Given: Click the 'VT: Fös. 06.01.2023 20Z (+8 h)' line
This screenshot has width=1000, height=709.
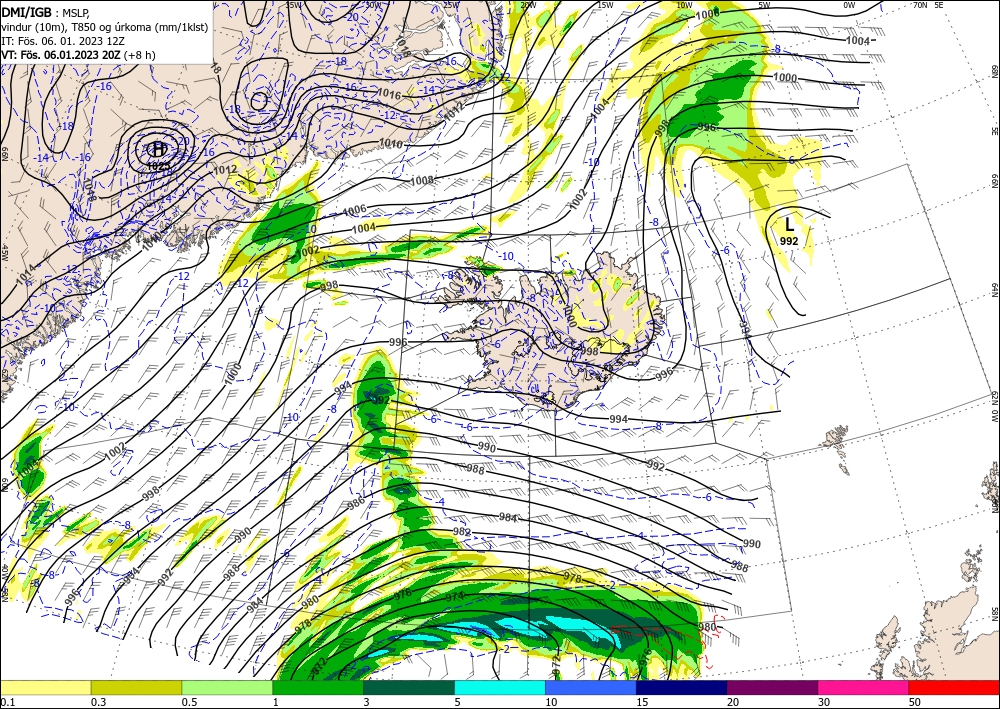Looking at the screenshot, I should [78, 55].
